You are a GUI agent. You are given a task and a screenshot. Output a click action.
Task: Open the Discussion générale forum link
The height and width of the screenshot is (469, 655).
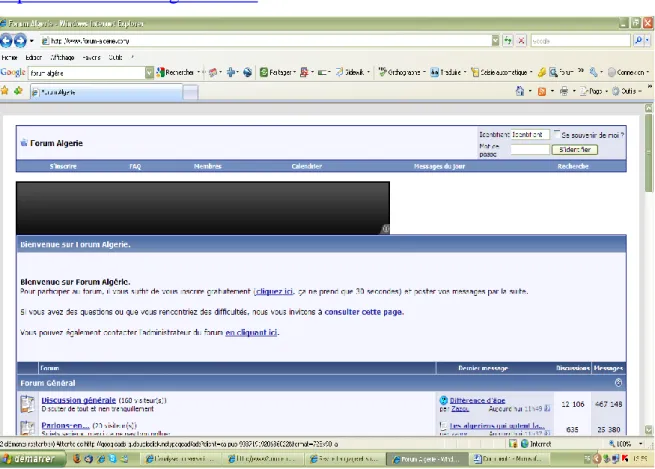pos(79,400)
